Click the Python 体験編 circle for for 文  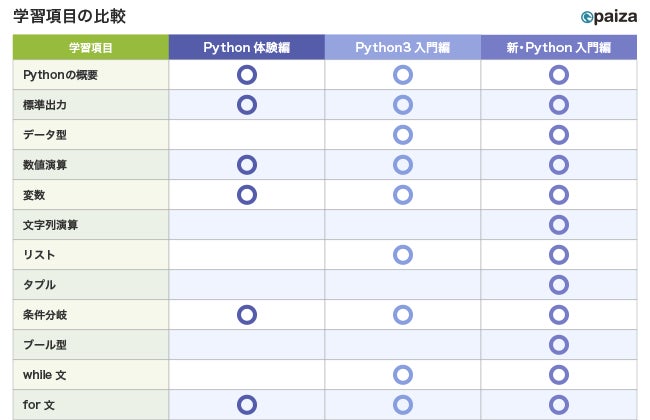pyautogui.click(x=247, y=404)
